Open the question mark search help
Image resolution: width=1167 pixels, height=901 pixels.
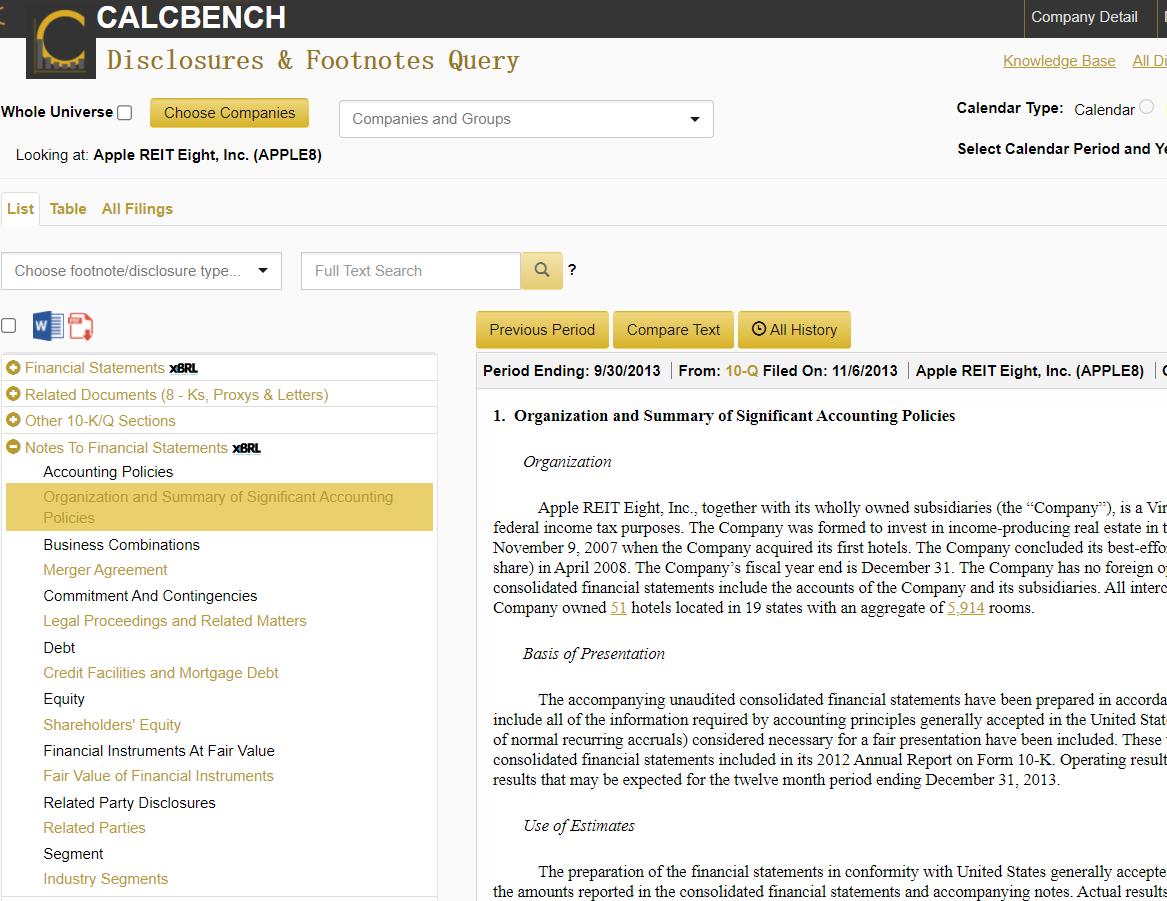point(572,270)
